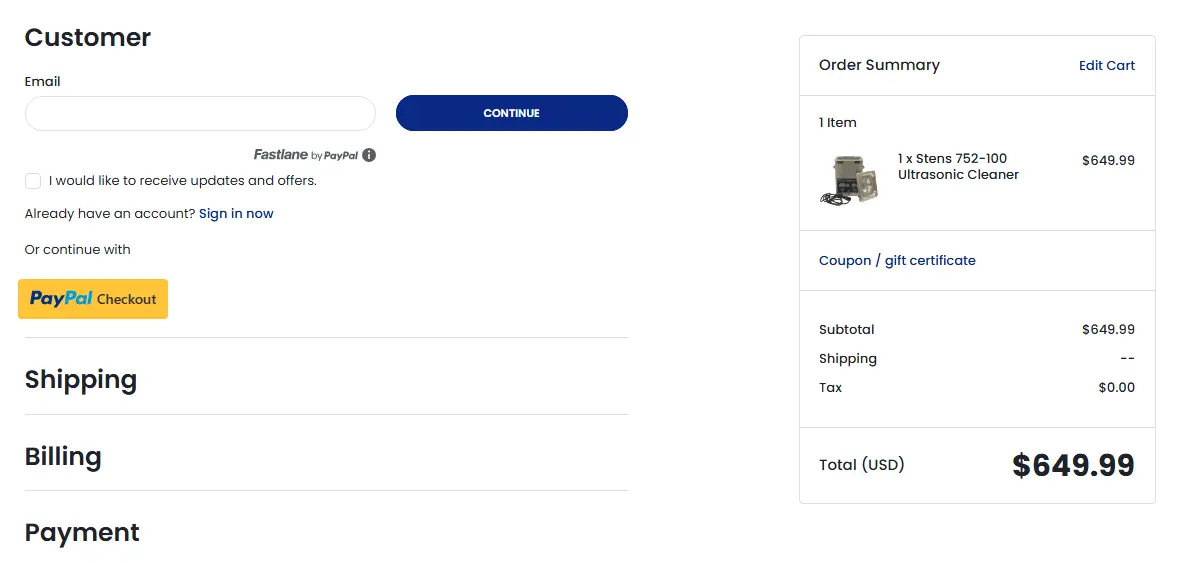Click the 1 x Stens 752-100 product name
Screen dimensions: 1177x563
click(959, 167)
